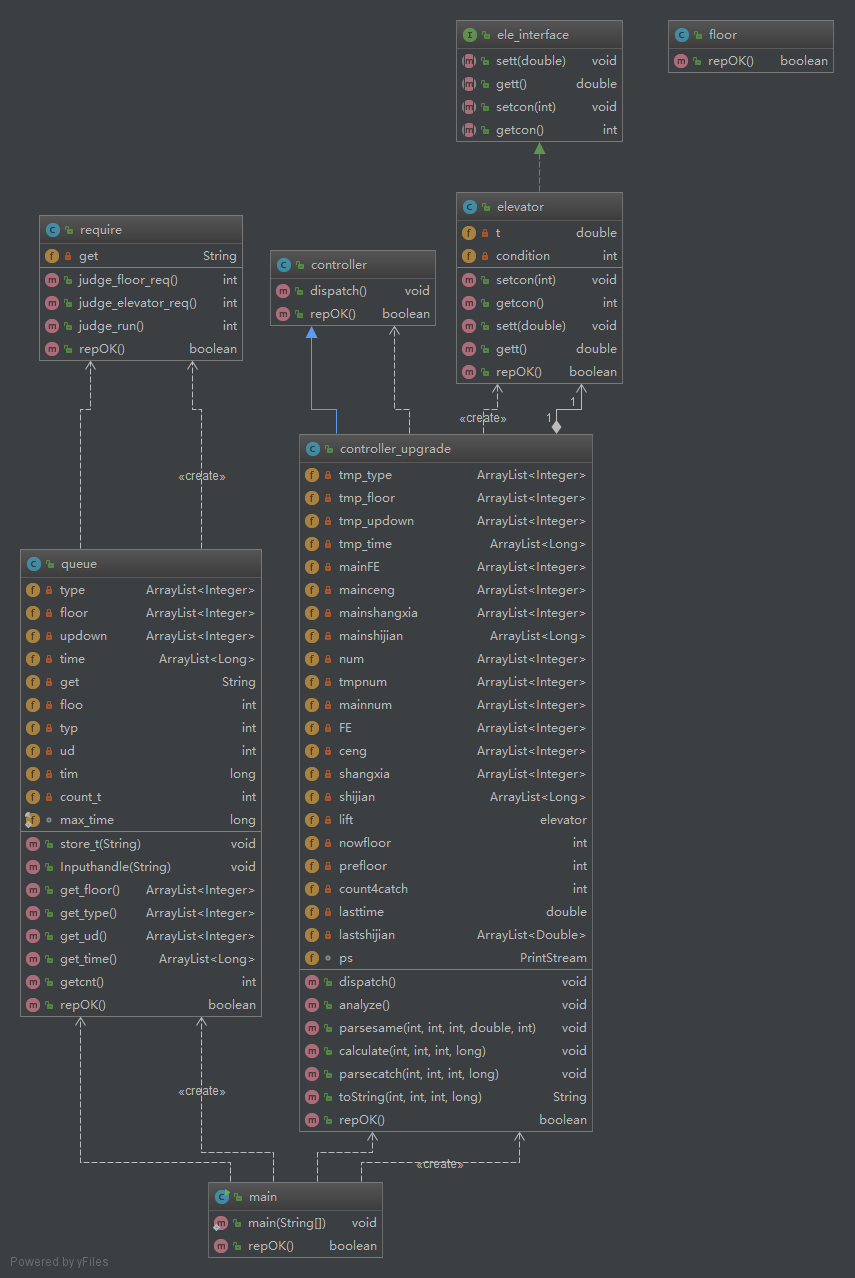
Task: Select the require class title
Action: pyautogui.click(x=100, y=230)
